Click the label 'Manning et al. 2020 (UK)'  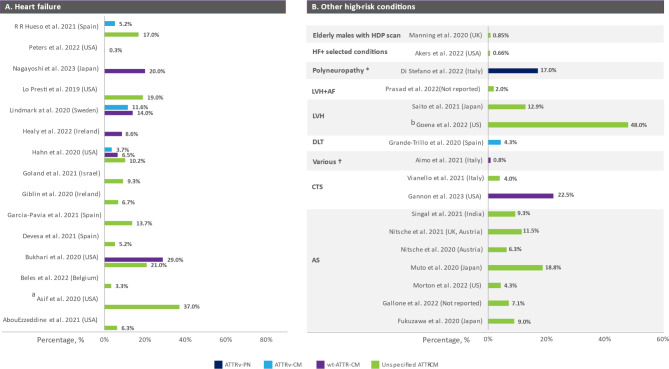coord(445,35)
